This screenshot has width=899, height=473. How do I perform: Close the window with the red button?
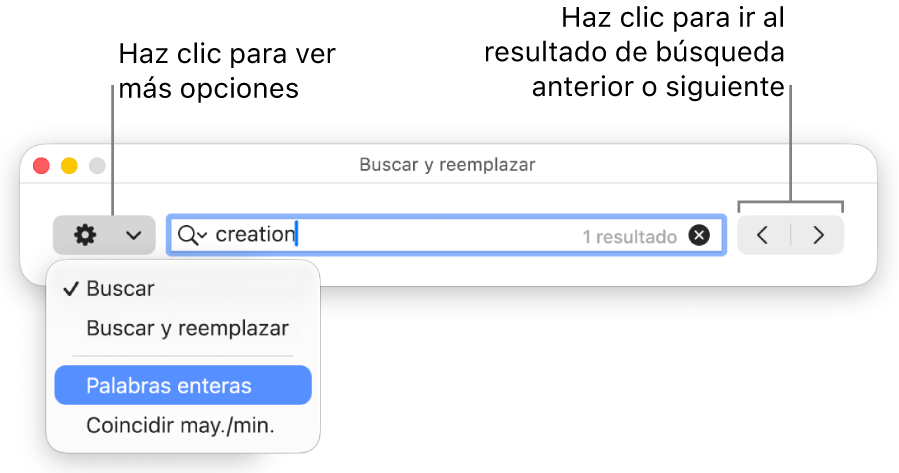pyautogui.click(x=41, y=166)
